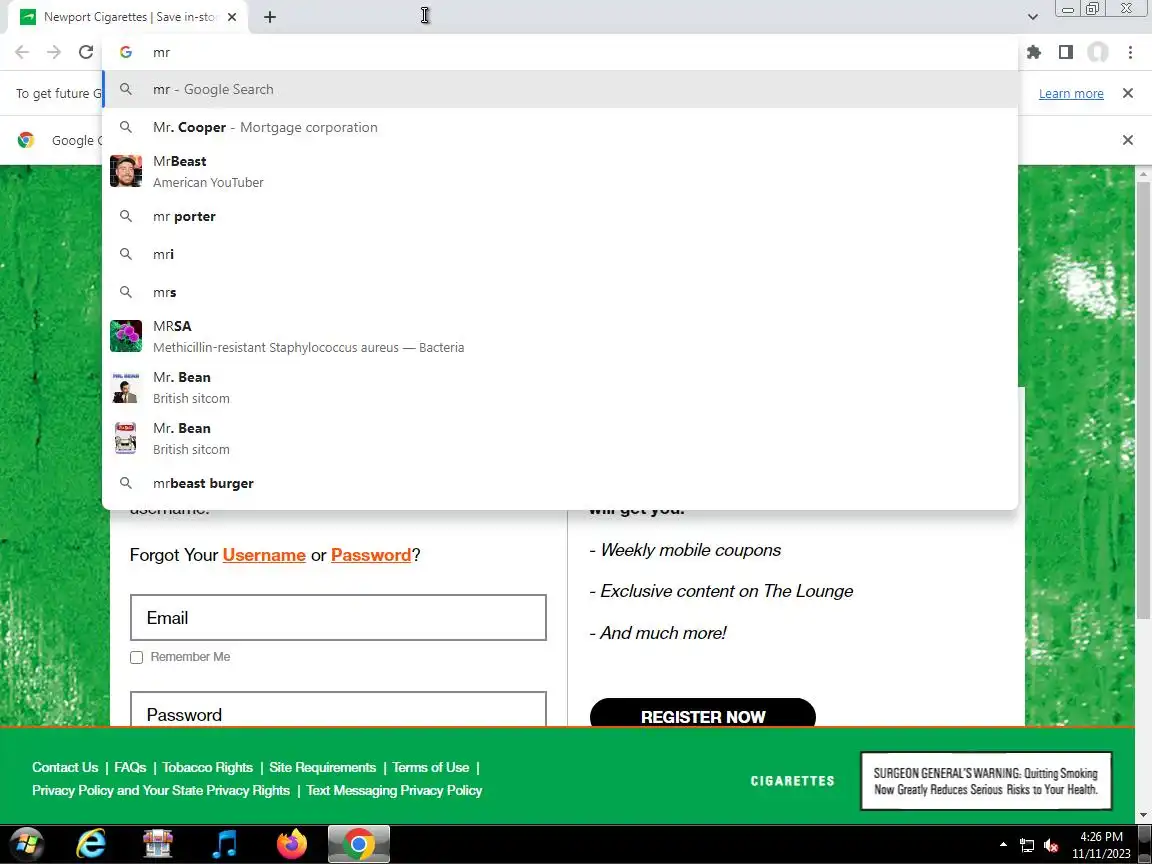Screen dimensions: 1152x864
Task: Expand the tab search chevron
Action: [1032, 17]
